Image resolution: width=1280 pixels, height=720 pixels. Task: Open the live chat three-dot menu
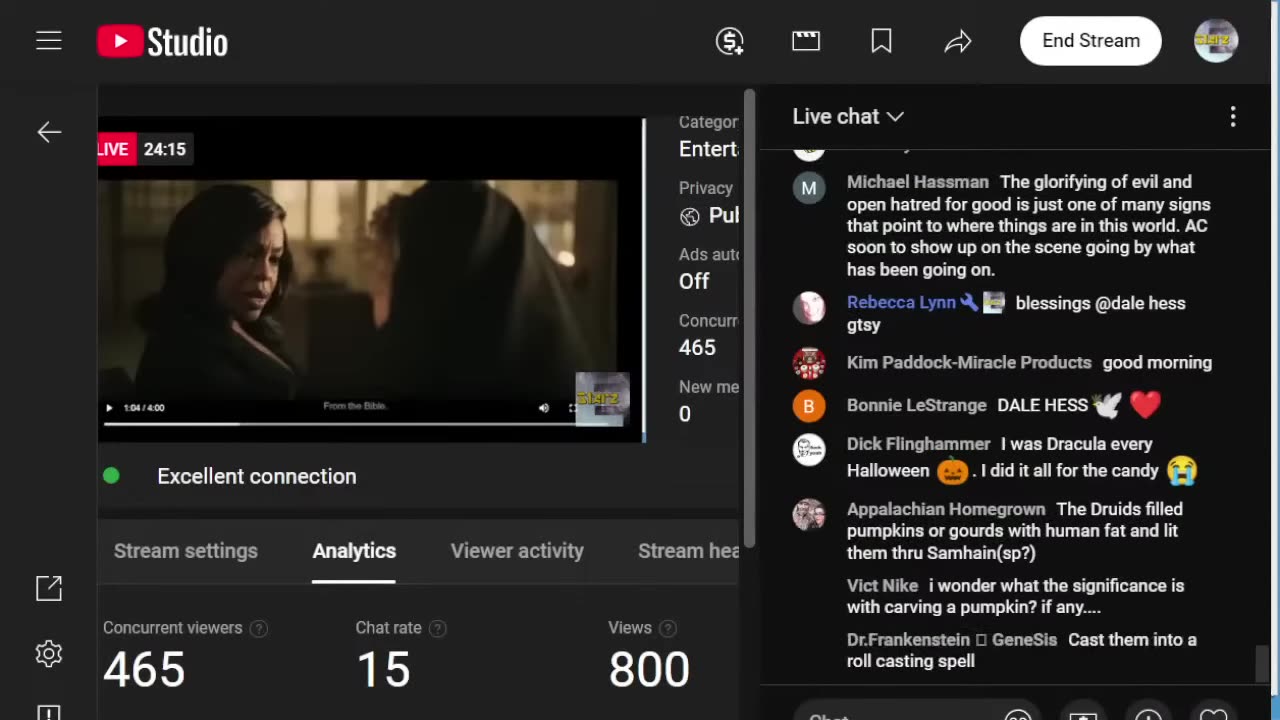(x=1233, y=117)
